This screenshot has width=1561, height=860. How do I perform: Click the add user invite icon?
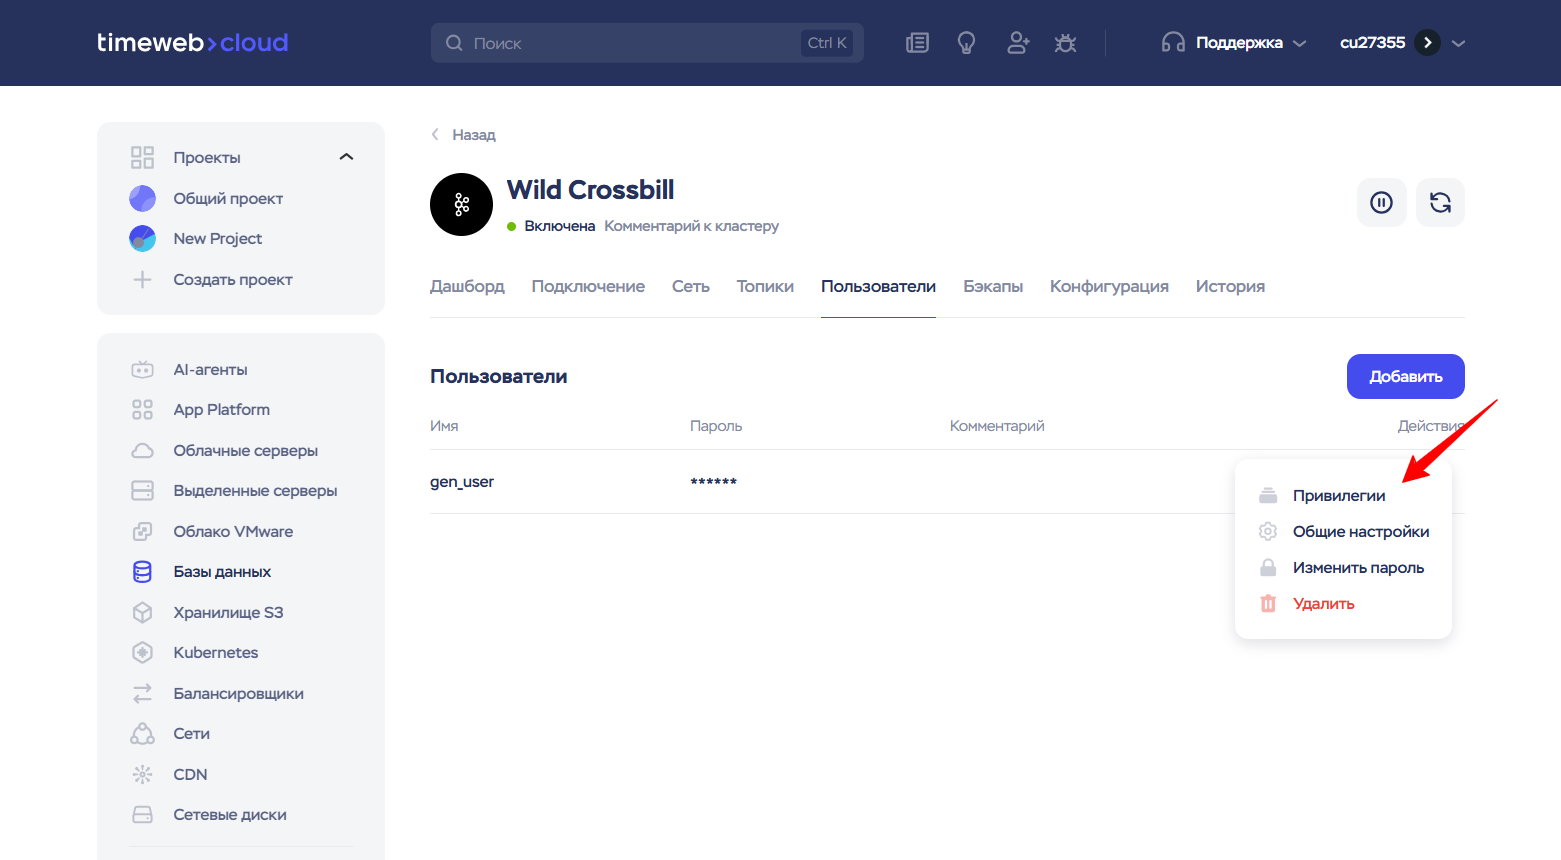click(x=1018, y=43)
